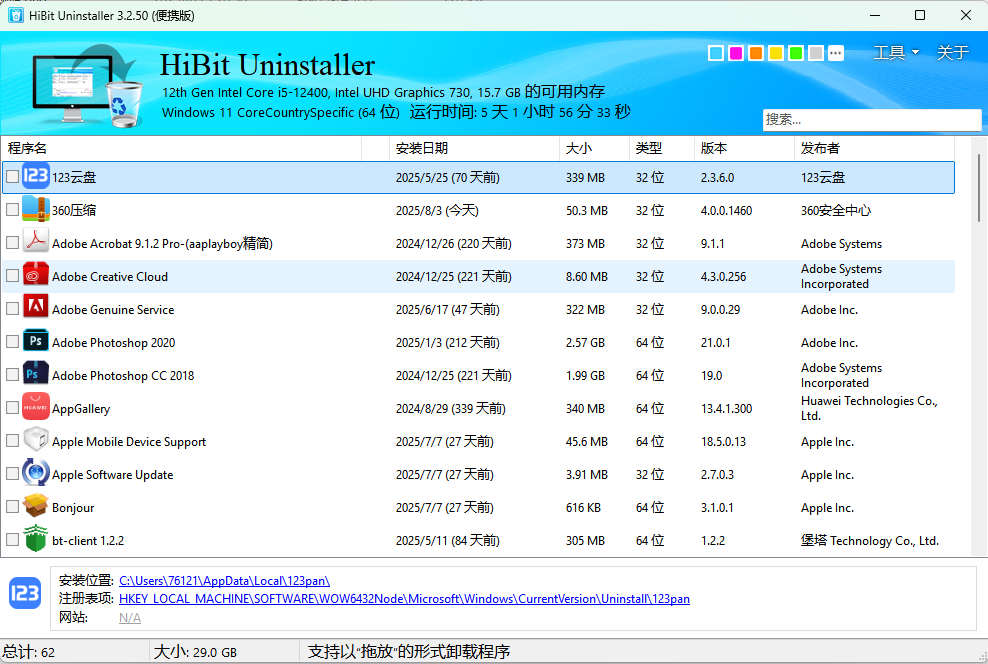
Task: Select the Adobe Photoshop 2020 checkbox
Action: tap(12, 342)
